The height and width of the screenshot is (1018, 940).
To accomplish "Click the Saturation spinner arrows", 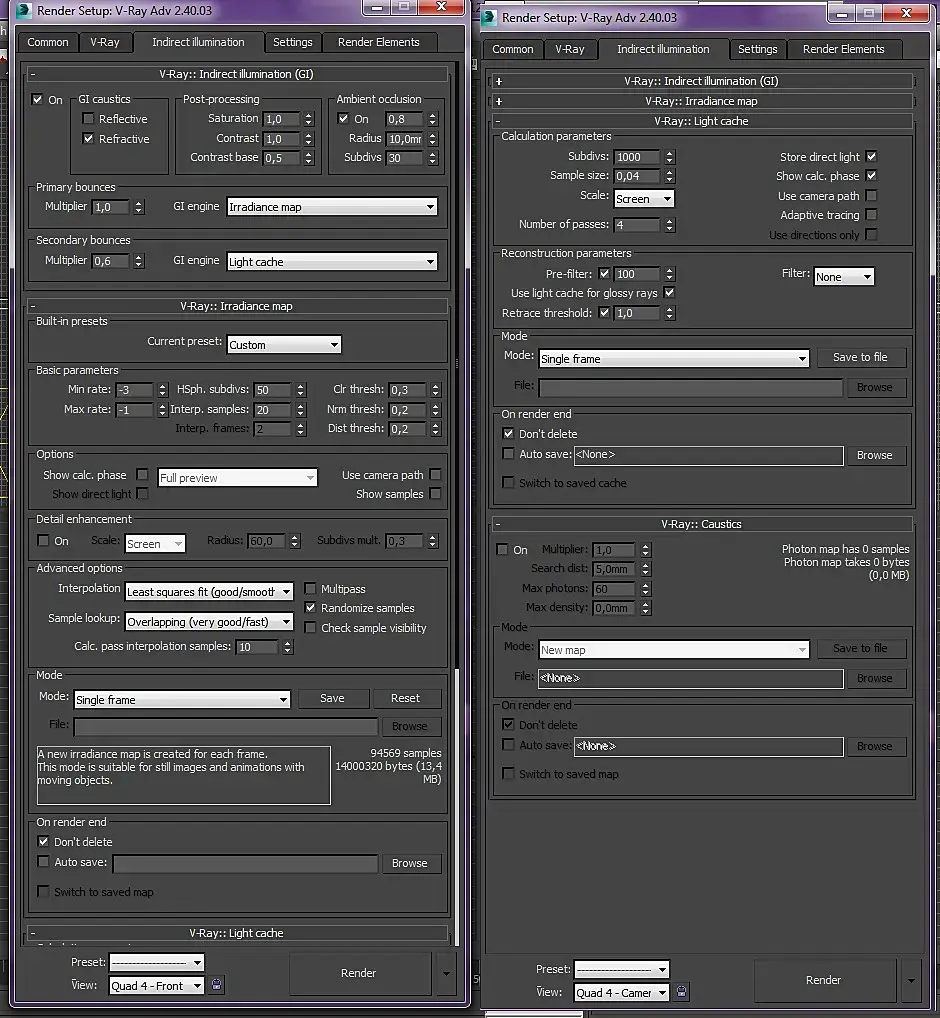I will [308, 119].
